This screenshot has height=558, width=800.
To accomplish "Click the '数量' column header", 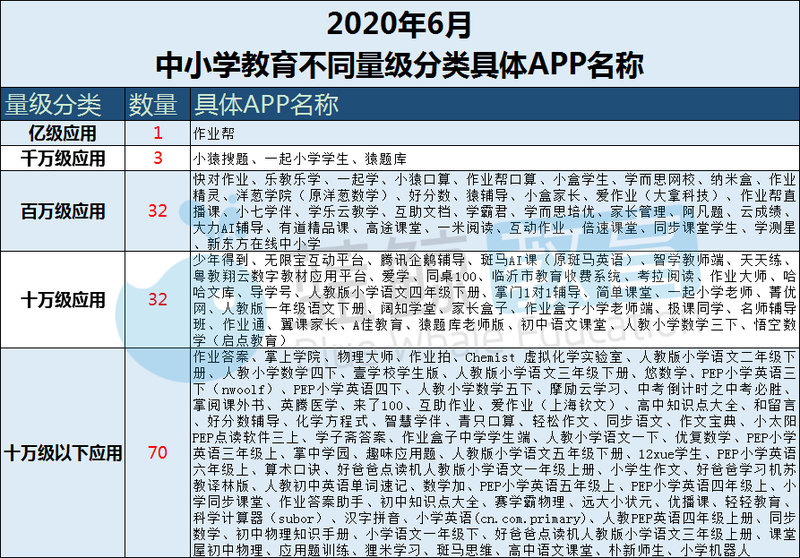I will pos(153,105).
